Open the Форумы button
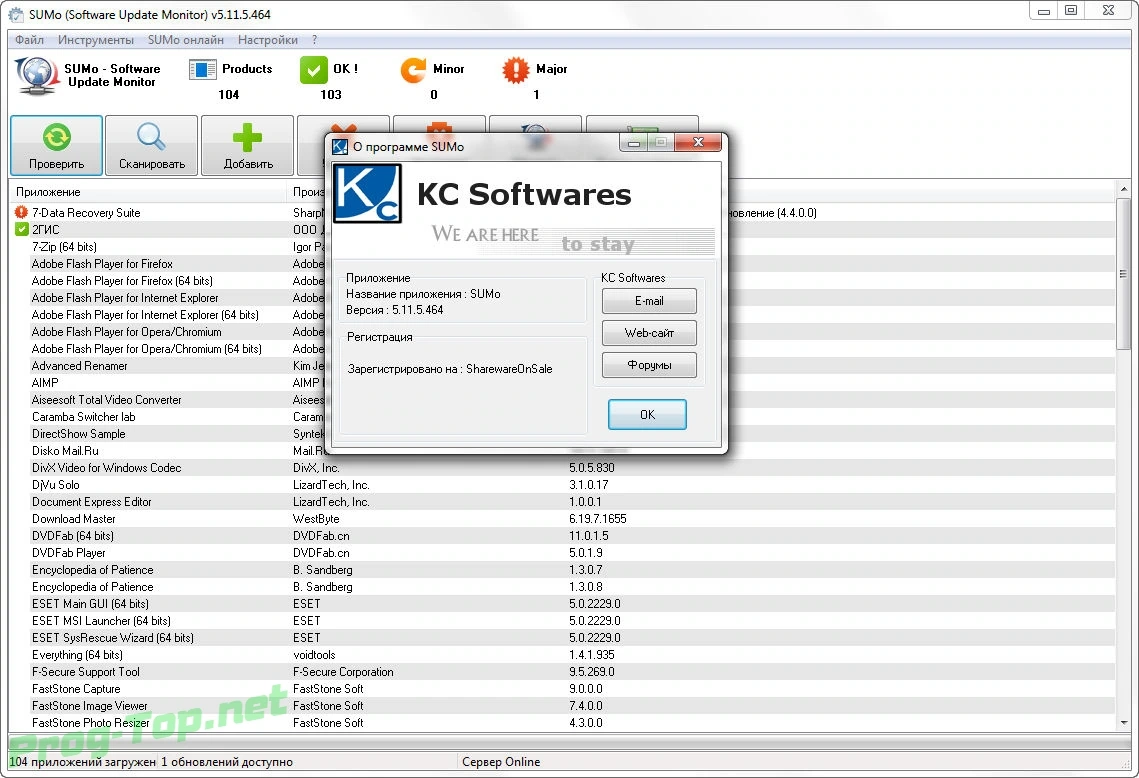The width and height of the screenshot is (1139, 778). (649, 365)
